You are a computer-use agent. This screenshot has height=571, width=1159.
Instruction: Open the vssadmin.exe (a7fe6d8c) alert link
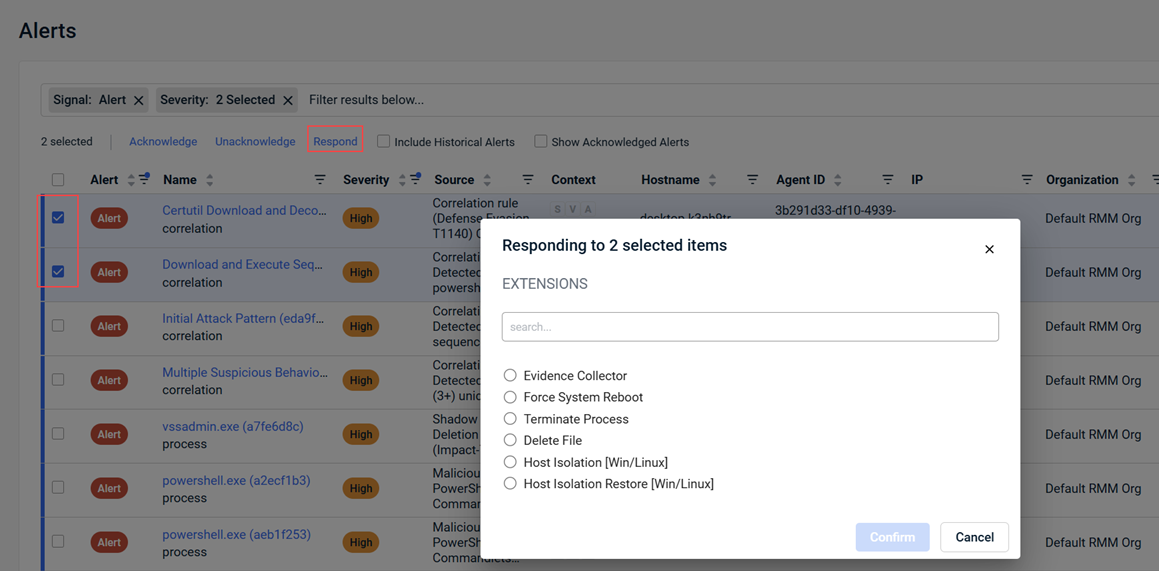click(232, 426)
